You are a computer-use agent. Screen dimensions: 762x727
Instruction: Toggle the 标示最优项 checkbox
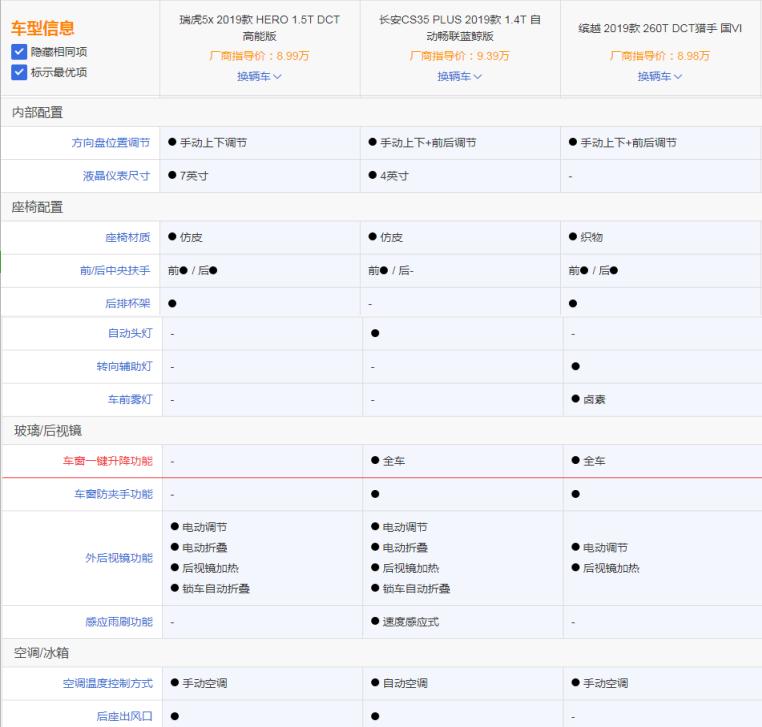(x=19, y=72)
